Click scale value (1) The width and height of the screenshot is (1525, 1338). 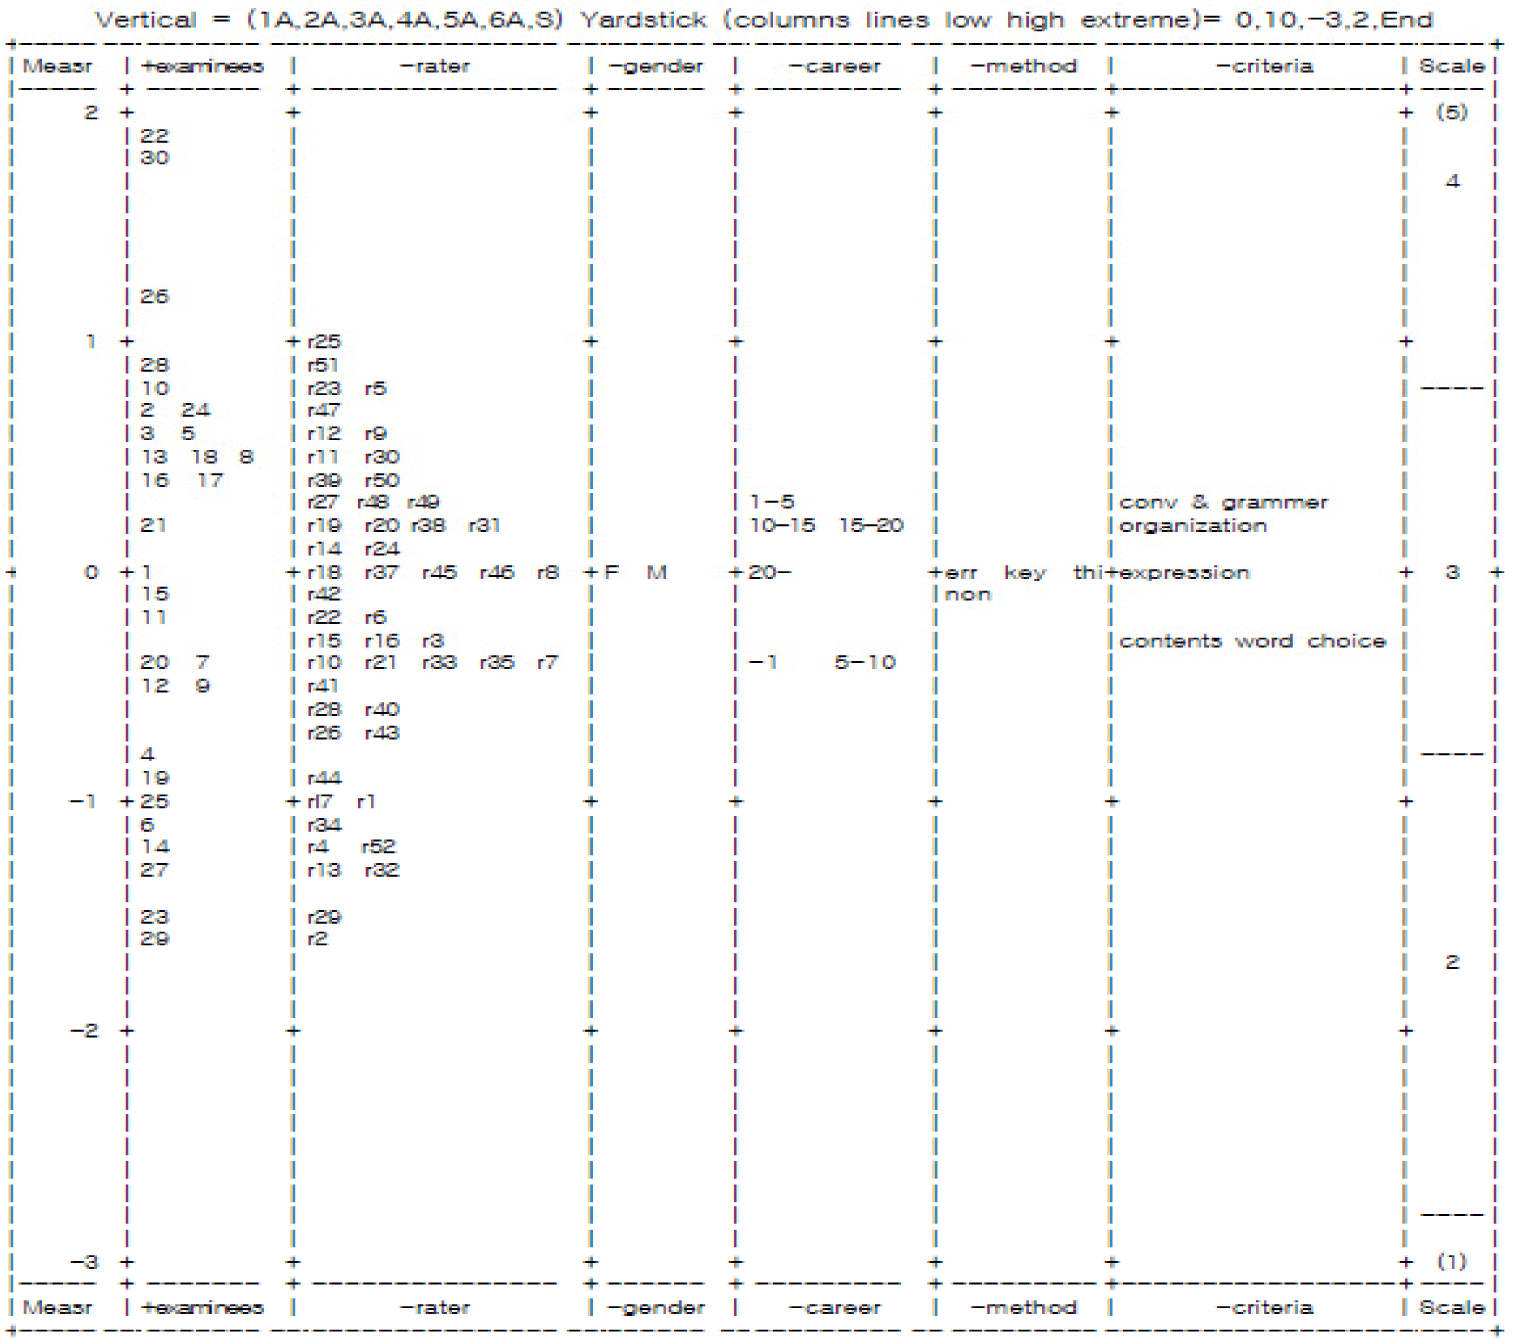[x=1452, y=1261]
